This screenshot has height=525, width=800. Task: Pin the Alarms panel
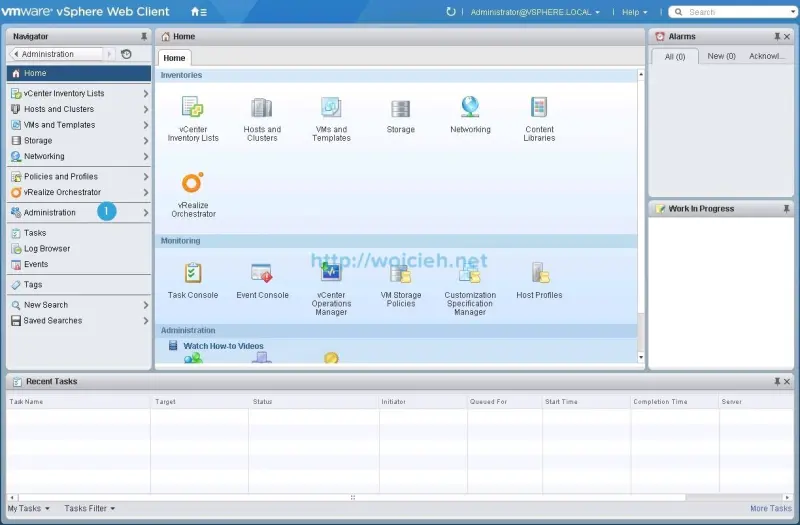777,36
